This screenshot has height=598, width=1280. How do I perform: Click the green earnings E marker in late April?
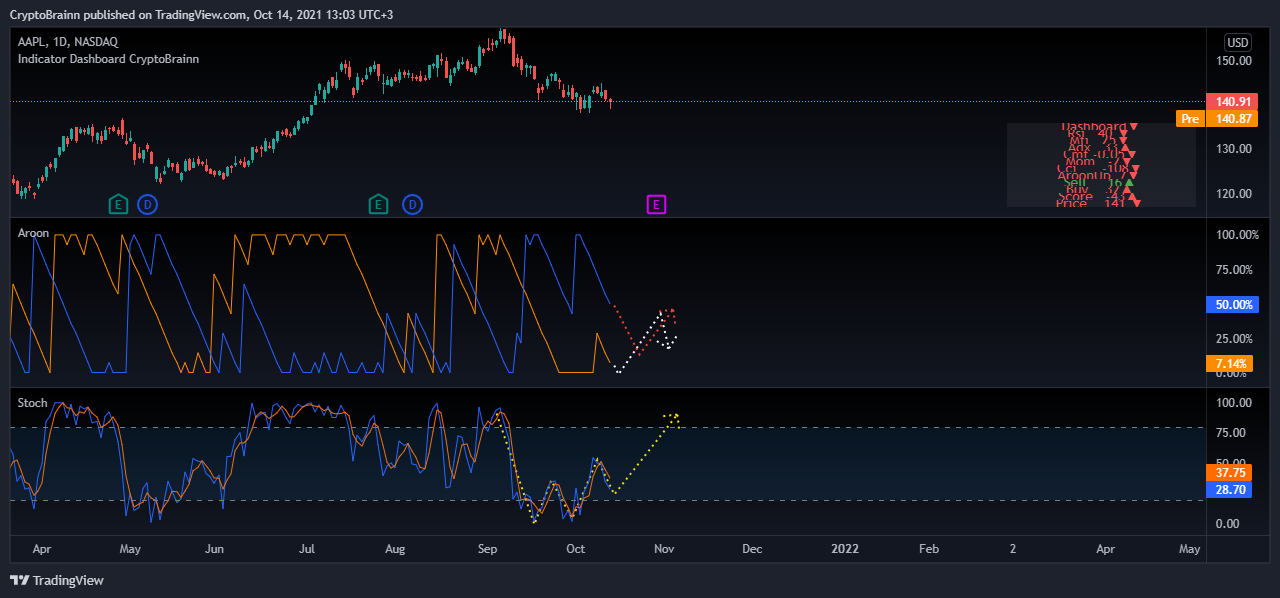[x=118, y=205]
